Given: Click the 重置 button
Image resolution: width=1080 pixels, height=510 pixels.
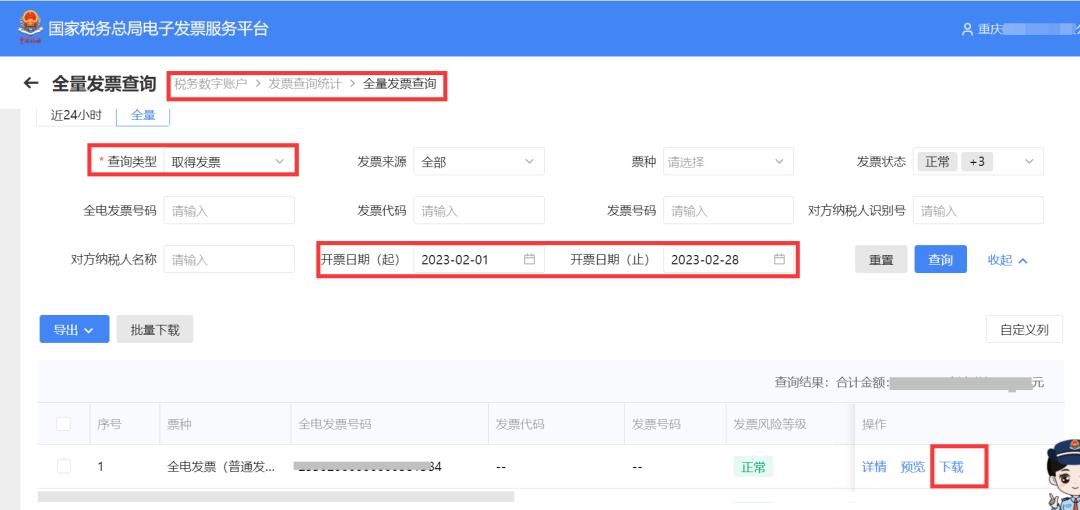Looking at the screenshot, I should point(881,259).
